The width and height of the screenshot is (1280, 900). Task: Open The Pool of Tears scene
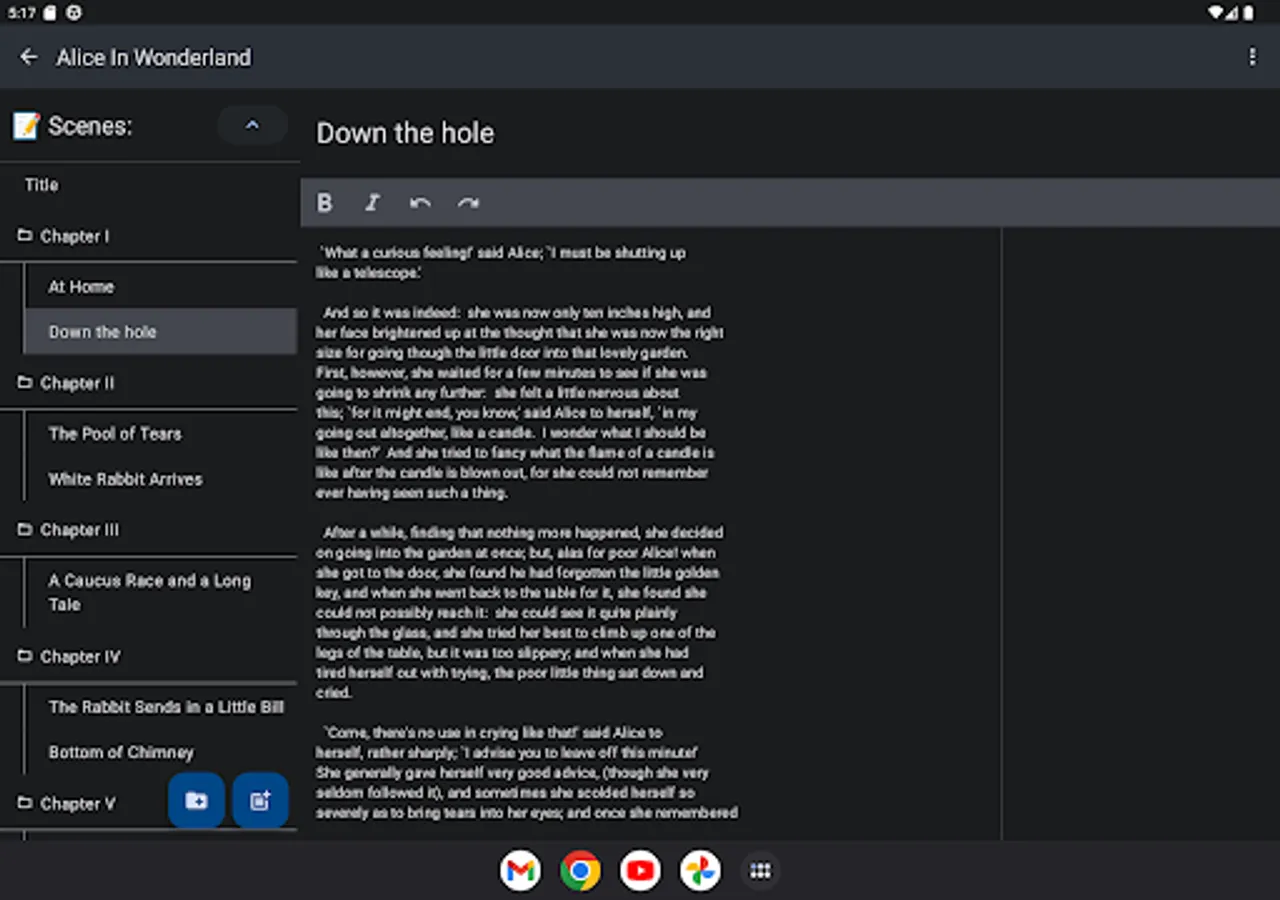click(160, 434)
